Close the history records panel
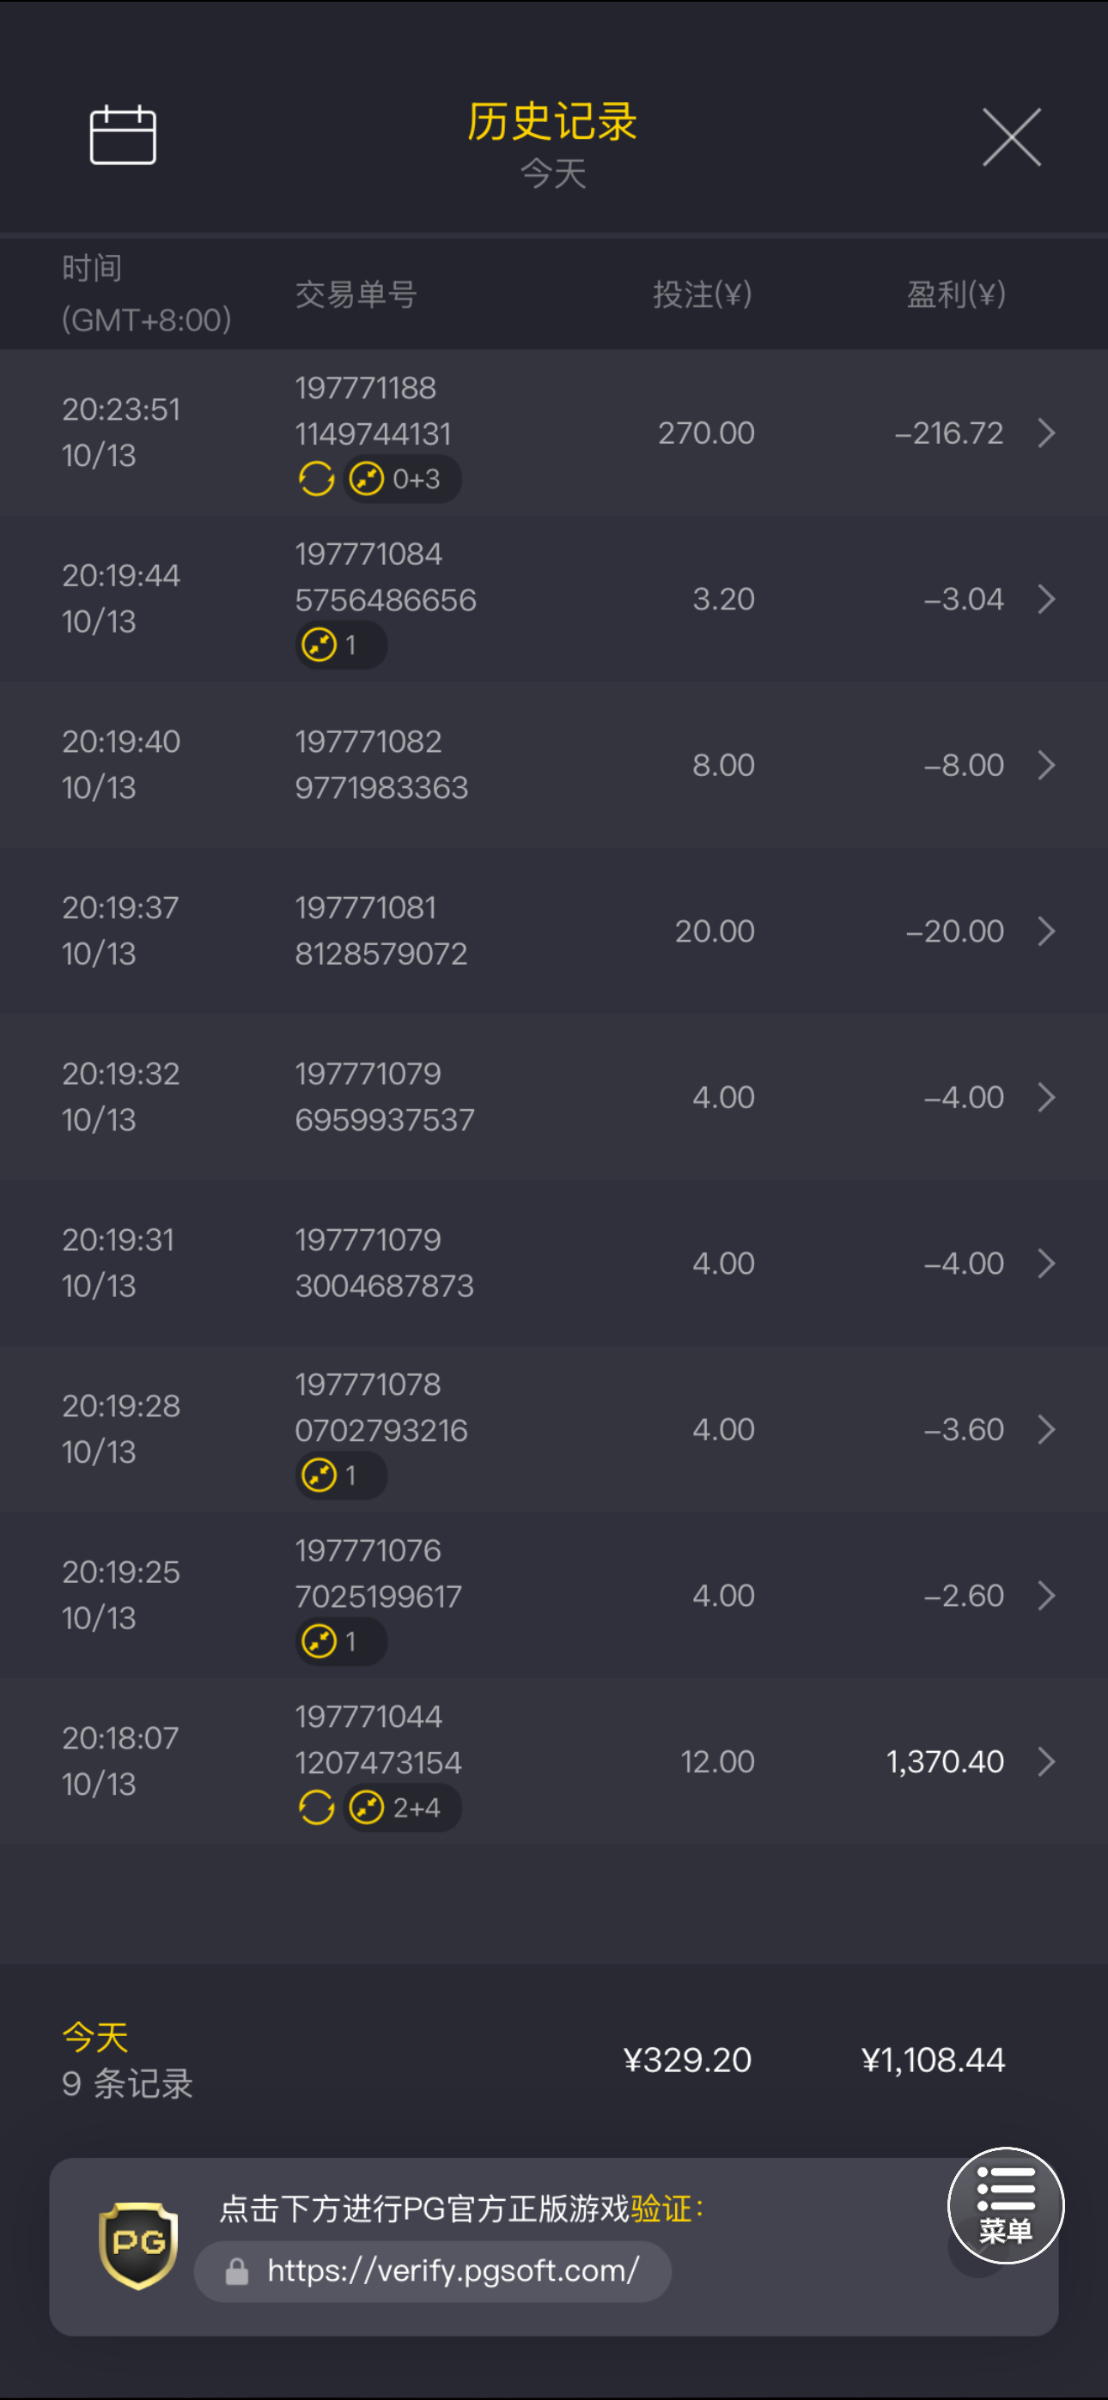 click(x=1011, y=137)
